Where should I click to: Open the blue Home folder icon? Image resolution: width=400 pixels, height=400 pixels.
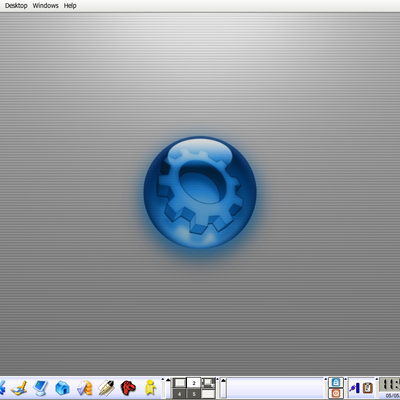click(x=62, y=388)
